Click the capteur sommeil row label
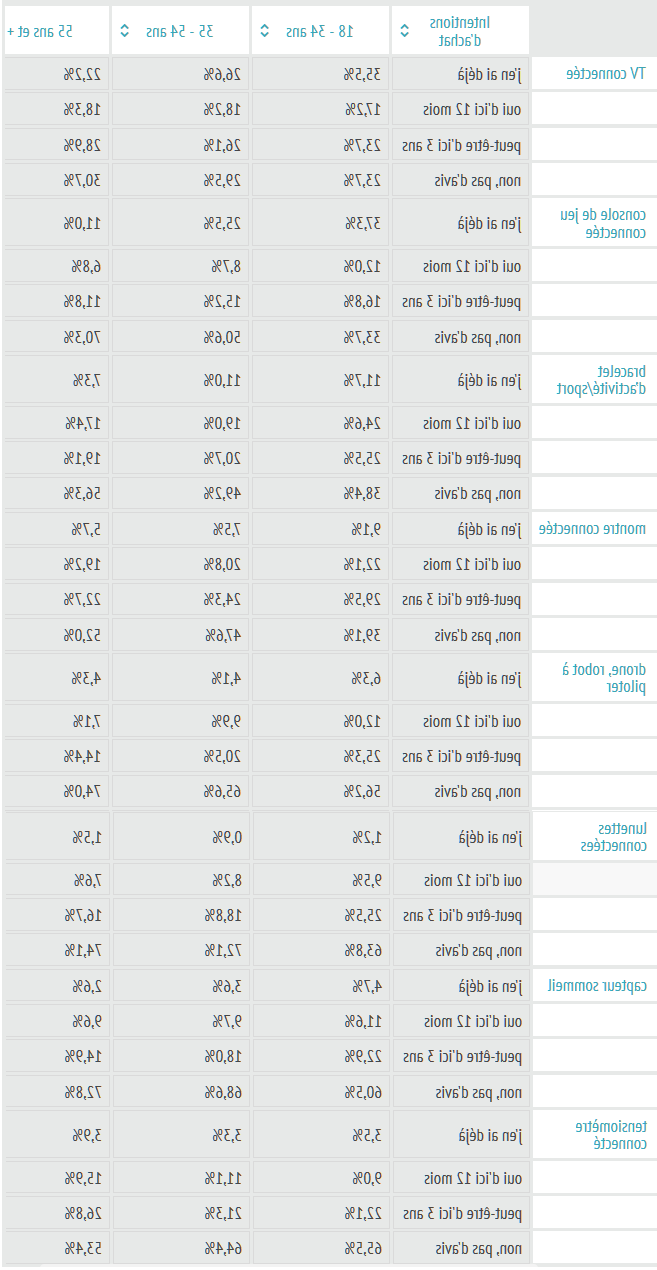This screenshot has height=1270, width=657. click(x=597, y=986)
